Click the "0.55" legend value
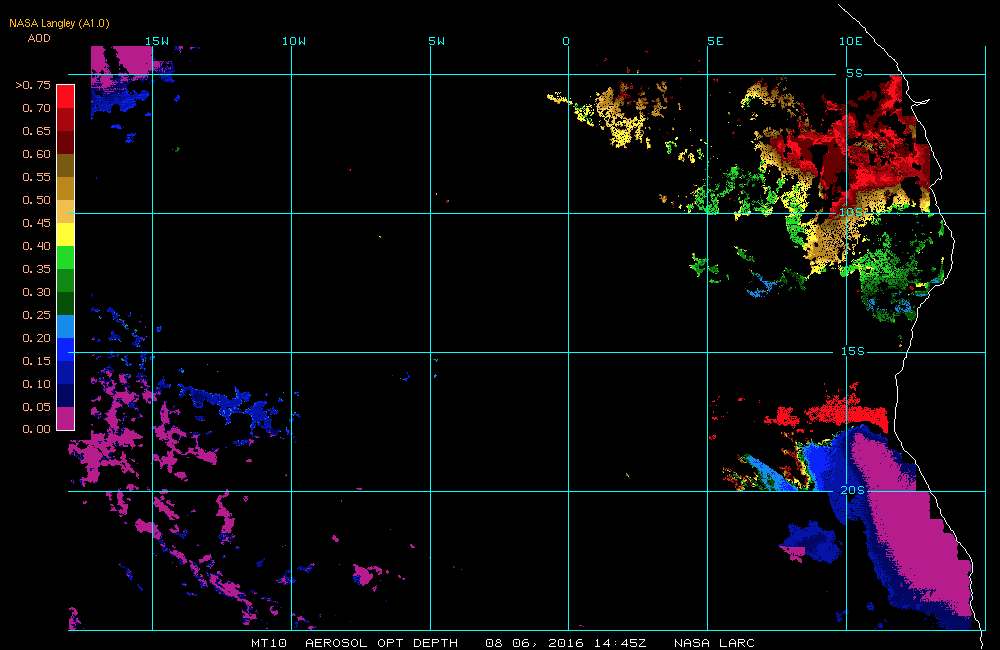 [36, 177]
